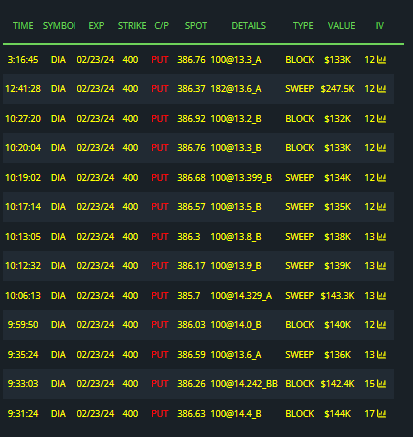Viewport: 413px width, 437px height.
Task: Click details 100@14.242_BB
Action: coord(244,384)
